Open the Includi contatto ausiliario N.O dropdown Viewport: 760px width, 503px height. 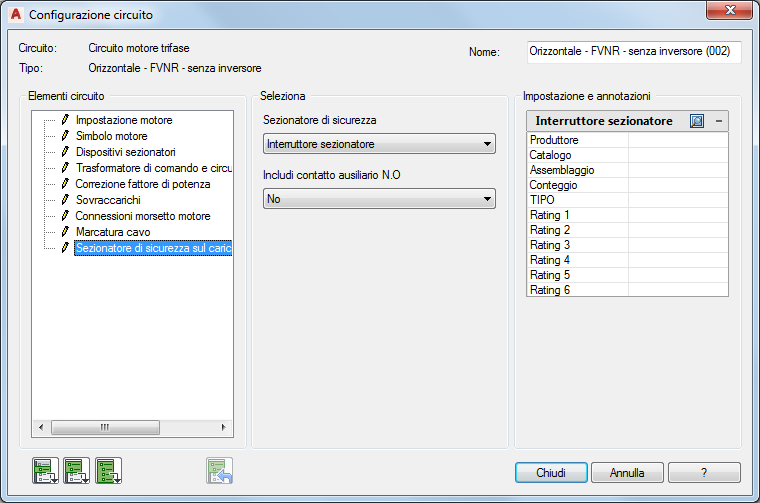coord(379,199)
